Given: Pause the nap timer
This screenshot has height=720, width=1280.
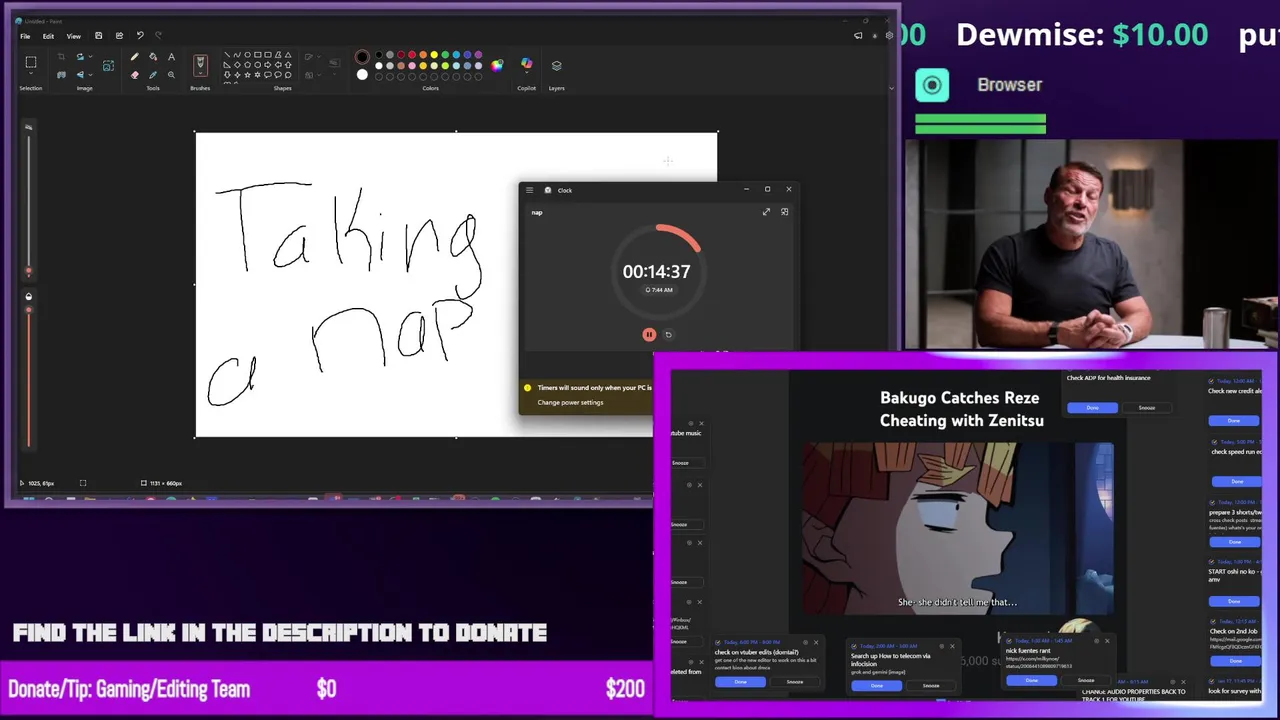Looking at the screenshot, I should coord(649,335).
